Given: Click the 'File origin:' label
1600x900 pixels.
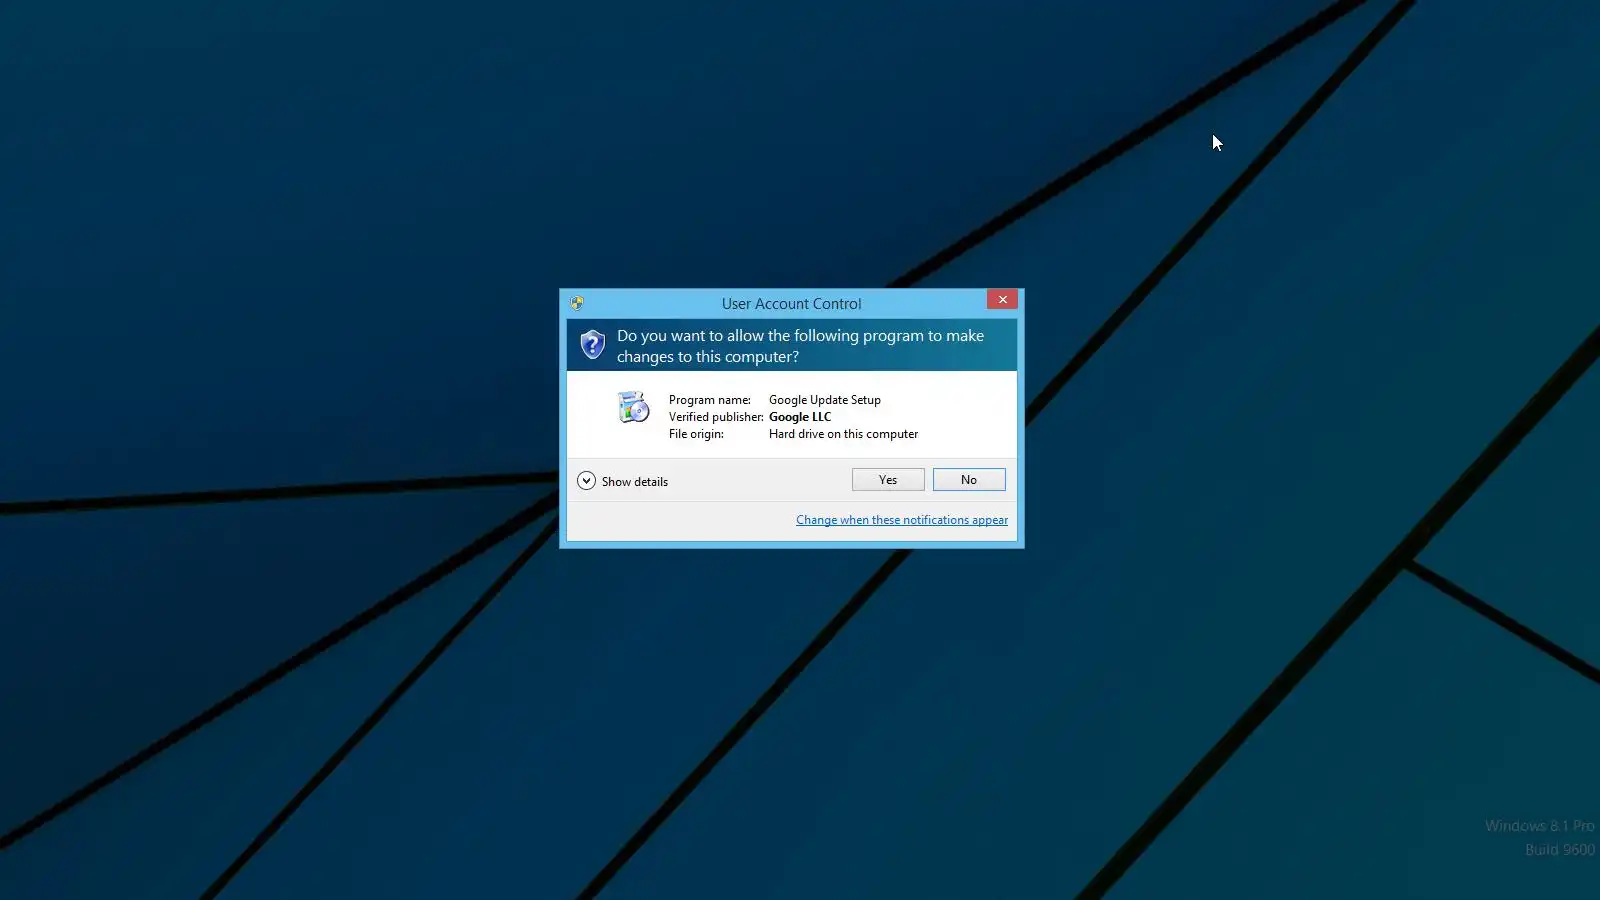Looking at the screenshot, I should coord(696,434).
